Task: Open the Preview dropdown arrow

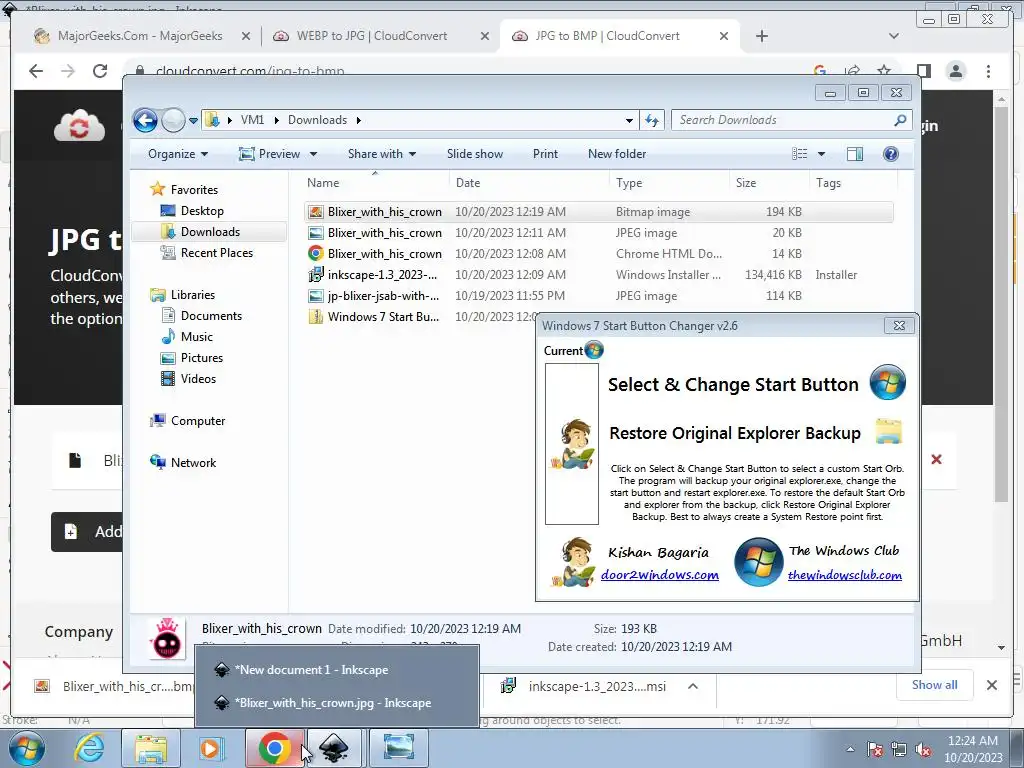Action: (x=313, y=154)
